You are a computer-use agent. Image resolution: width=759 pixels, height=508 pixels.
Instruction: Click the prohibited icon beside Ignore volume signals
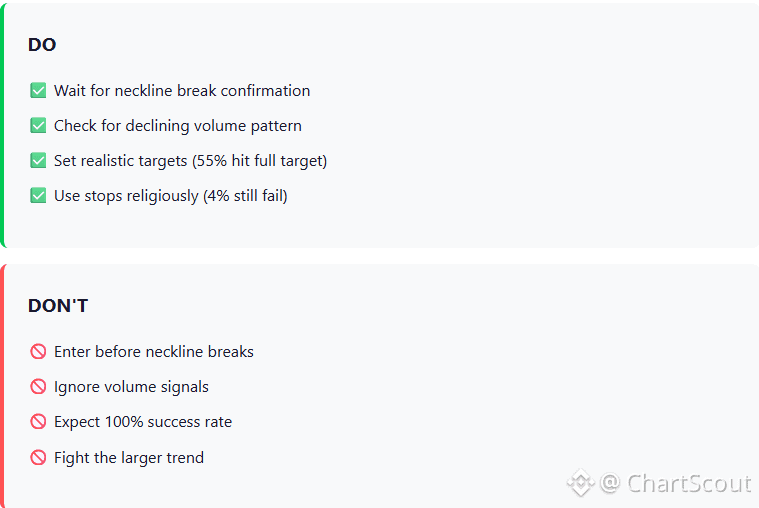point(38,387)
